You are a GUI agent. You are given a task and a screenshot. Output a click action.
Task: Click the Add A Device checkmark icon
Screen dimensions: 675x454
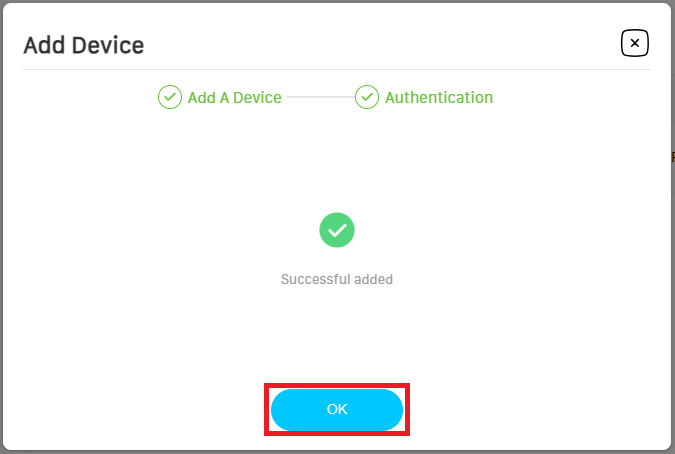tap(169, 97)
